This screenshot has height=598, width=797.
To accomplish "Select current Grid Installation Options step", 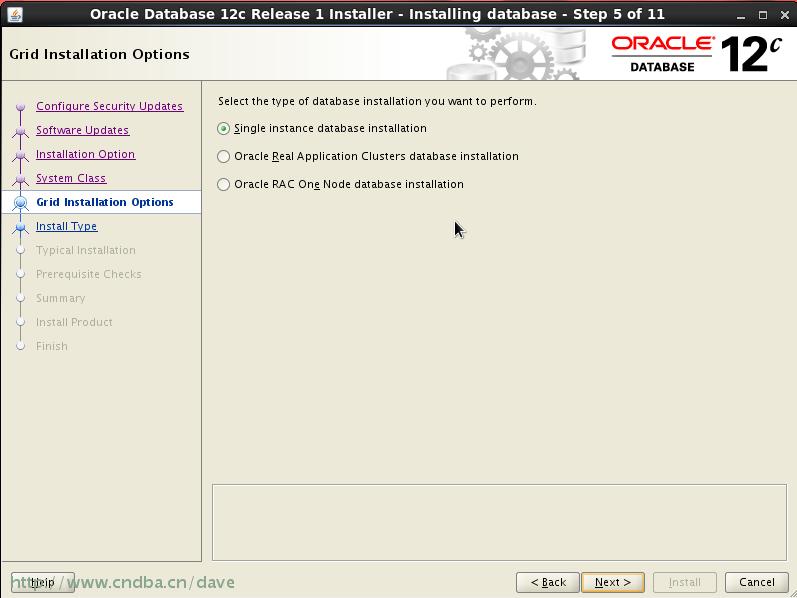I will 105,202.
